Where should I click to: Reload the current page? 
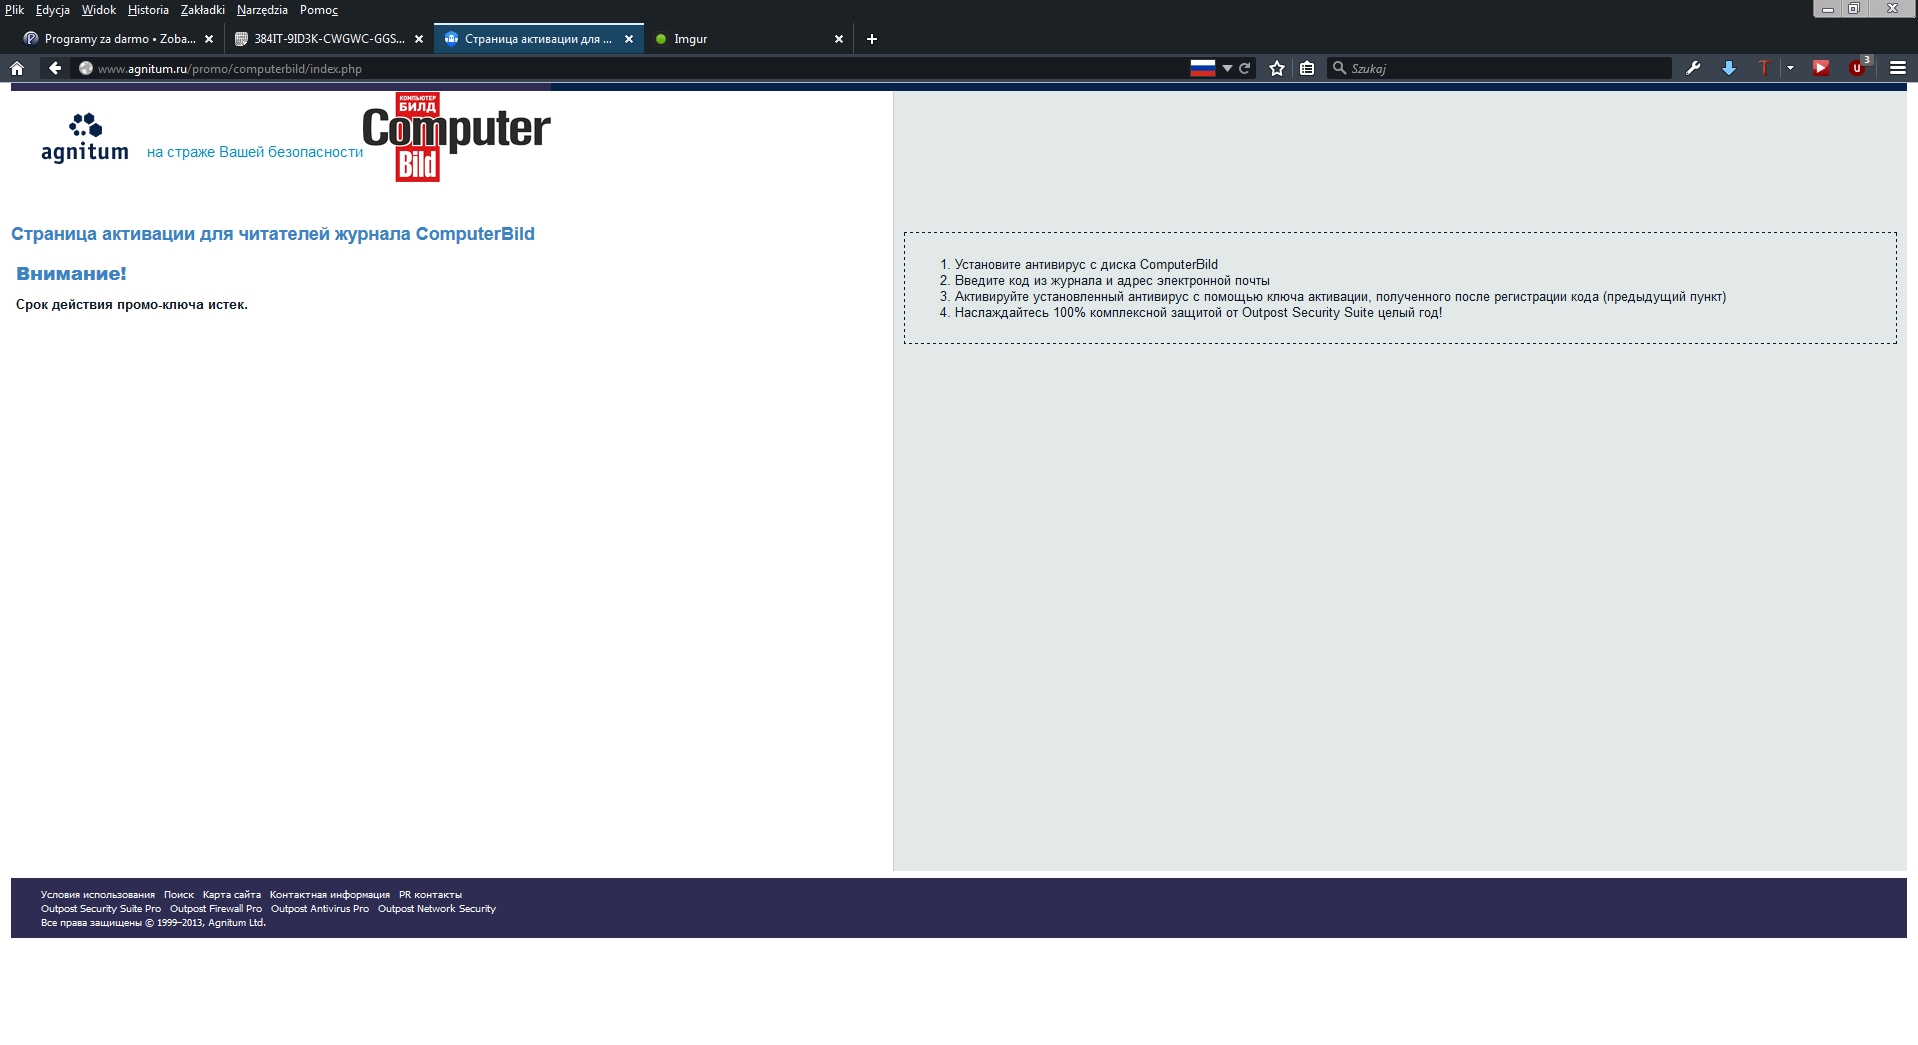(1245, 68)
